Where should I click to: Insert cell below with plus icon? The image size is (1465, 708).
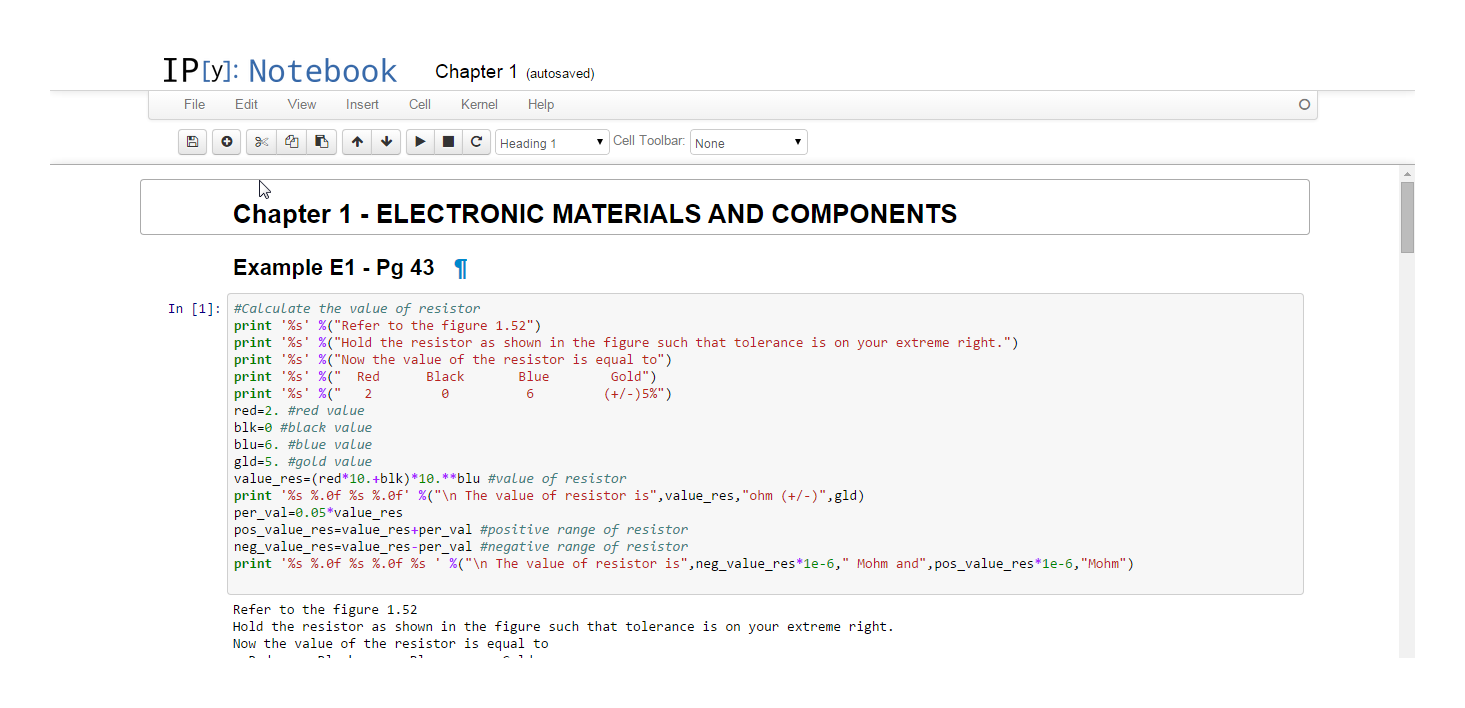[x=226, y=142]
